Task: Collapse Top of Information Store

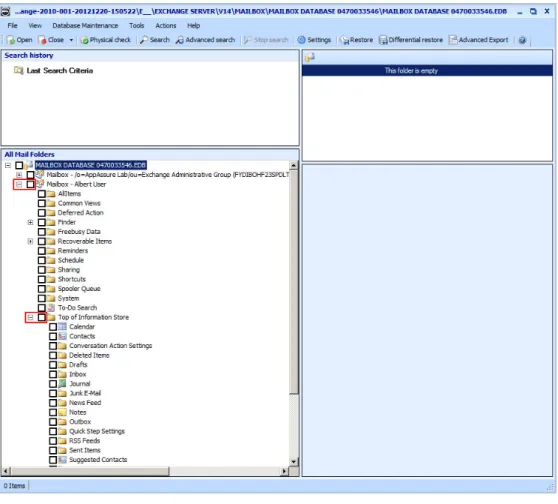Action: [x=30, y=317]
